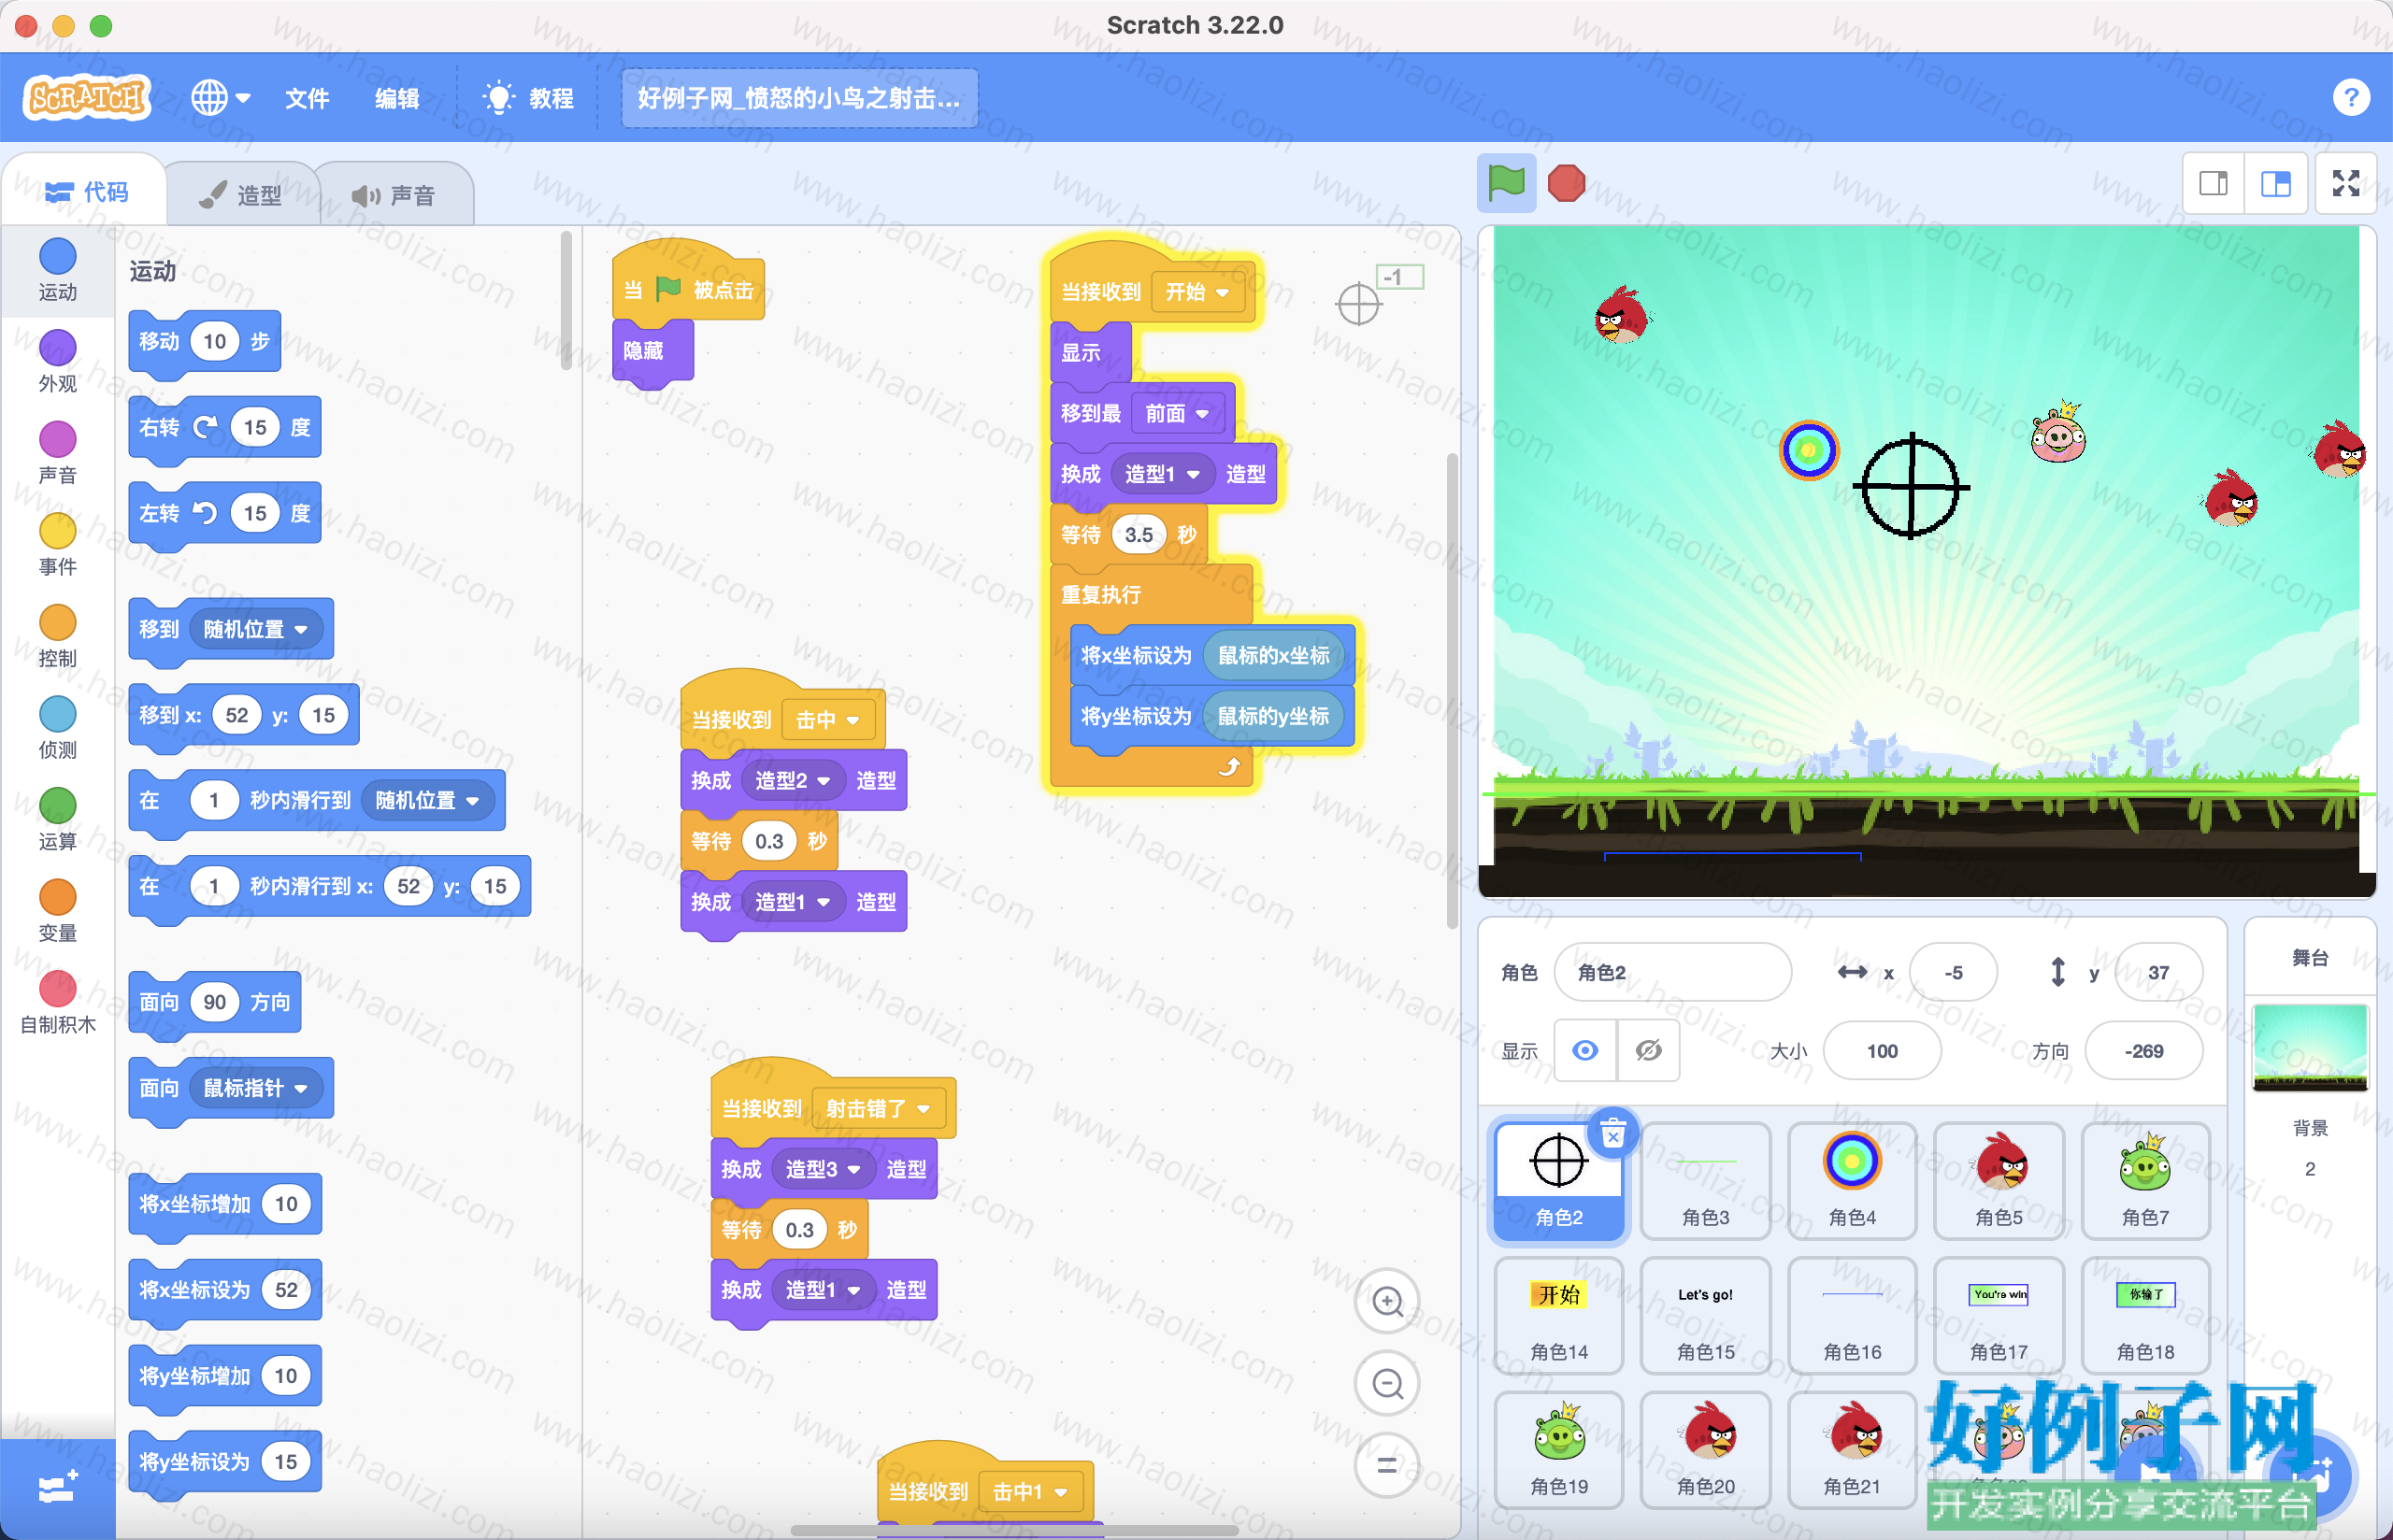Click the 左转 15 度 block
This screenshot has width=2393, height=1540.
[225, 514]
